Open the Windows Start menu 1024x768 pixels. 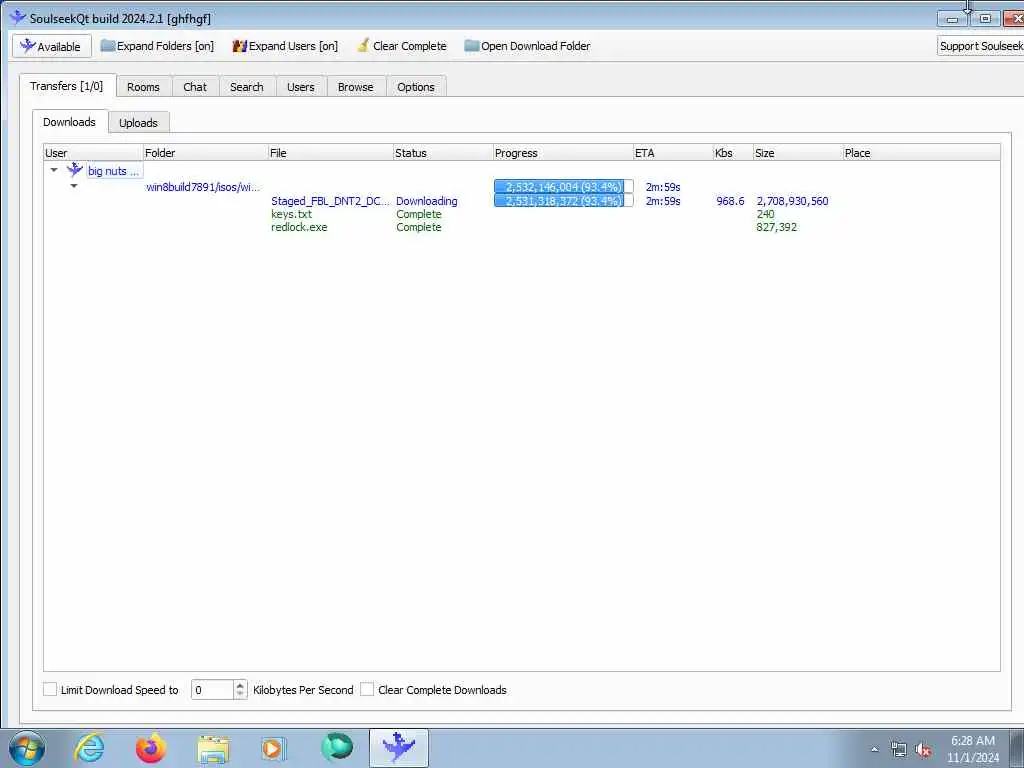[x=27, y=748]
